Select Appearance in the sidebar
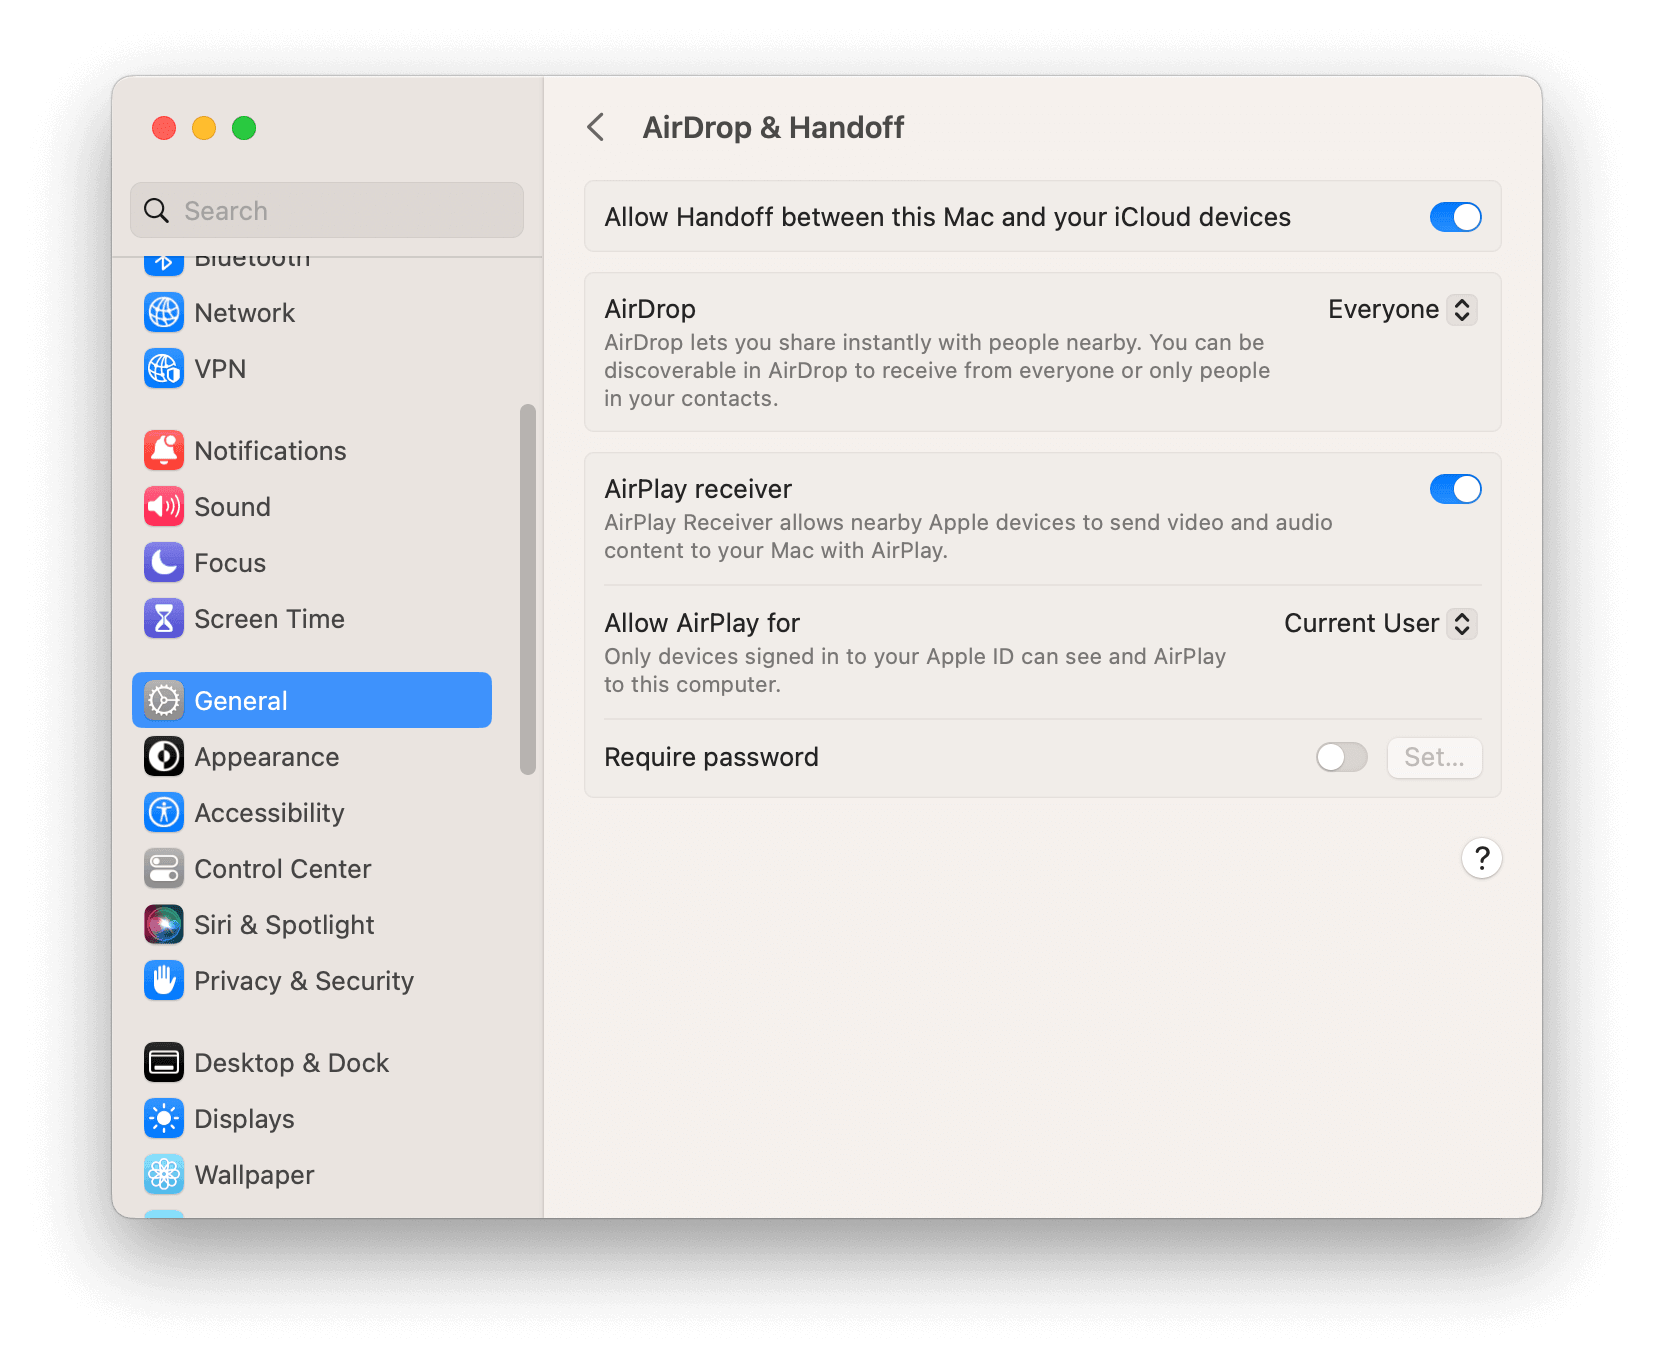Viewport: 1654px width, 1366px height. coord(266,757)
